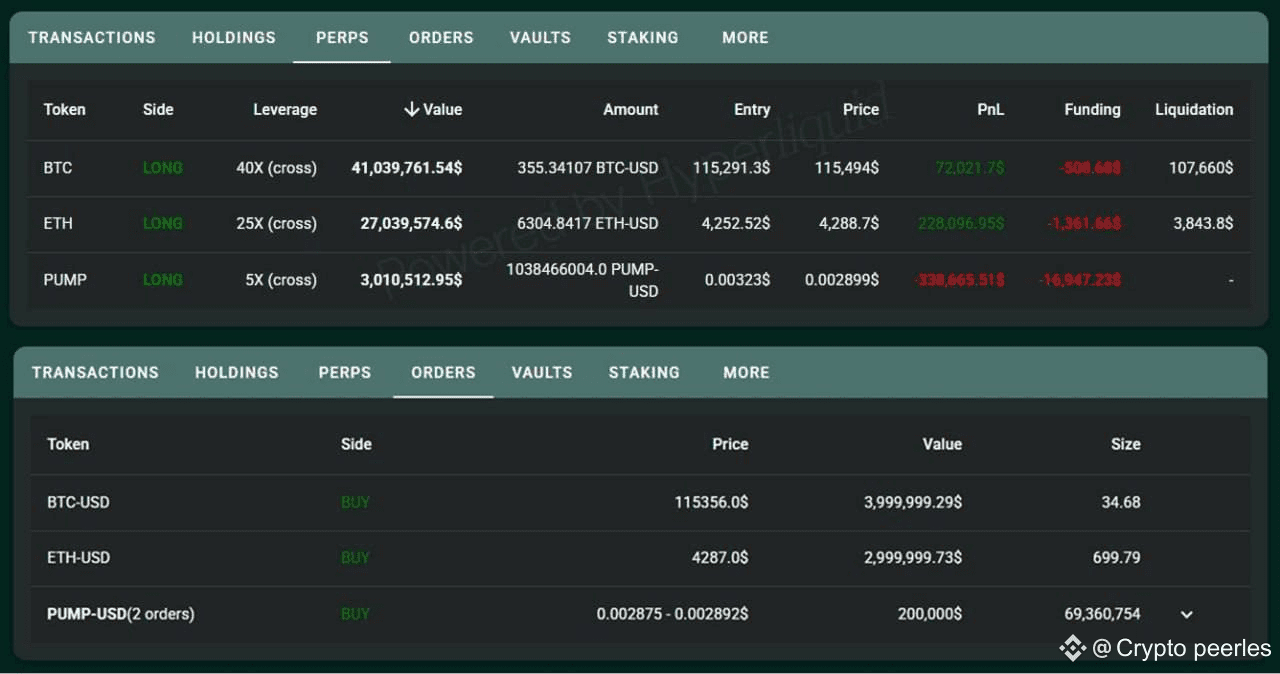
Task: Click the Funding column header
Action: click(1092, 110)
